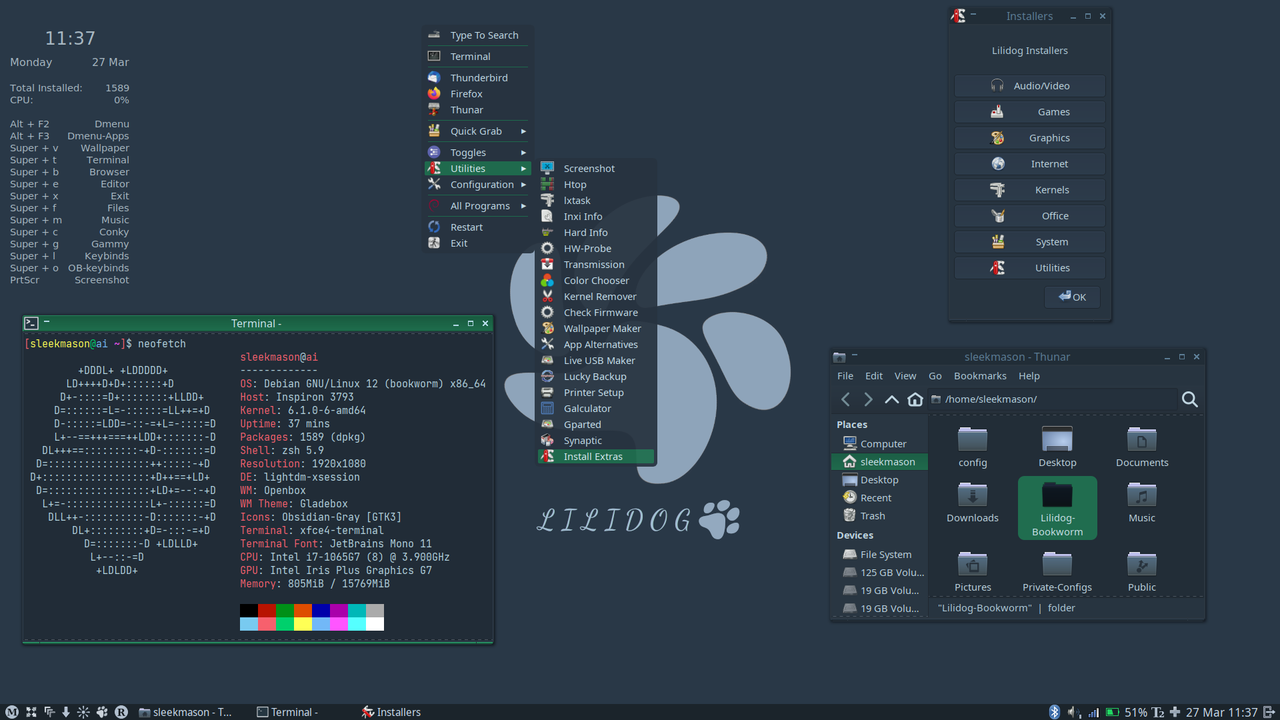Open Graphics installers

tap(1029, 137)
